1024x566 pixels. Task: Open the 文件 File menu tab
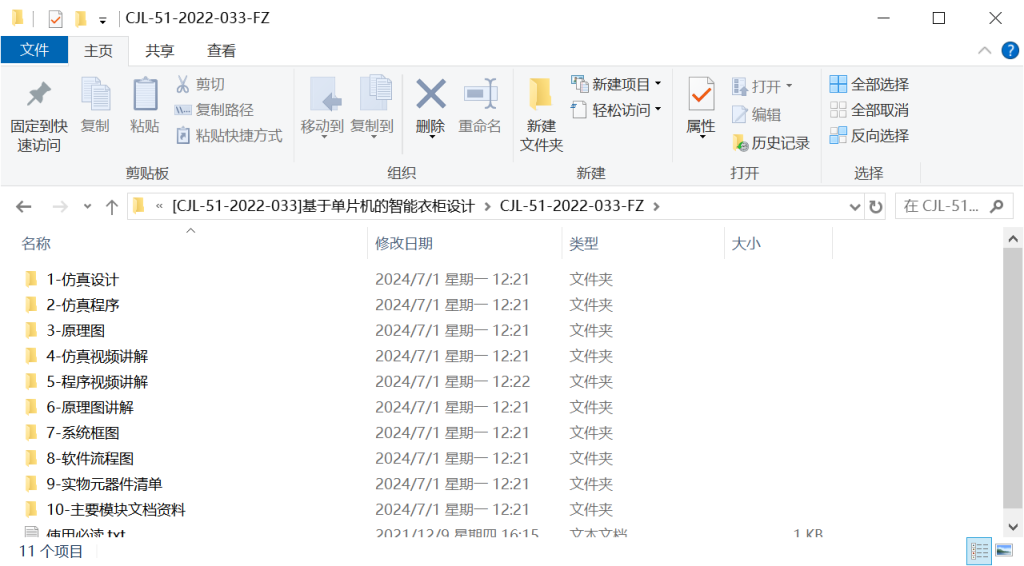(35, 50)
